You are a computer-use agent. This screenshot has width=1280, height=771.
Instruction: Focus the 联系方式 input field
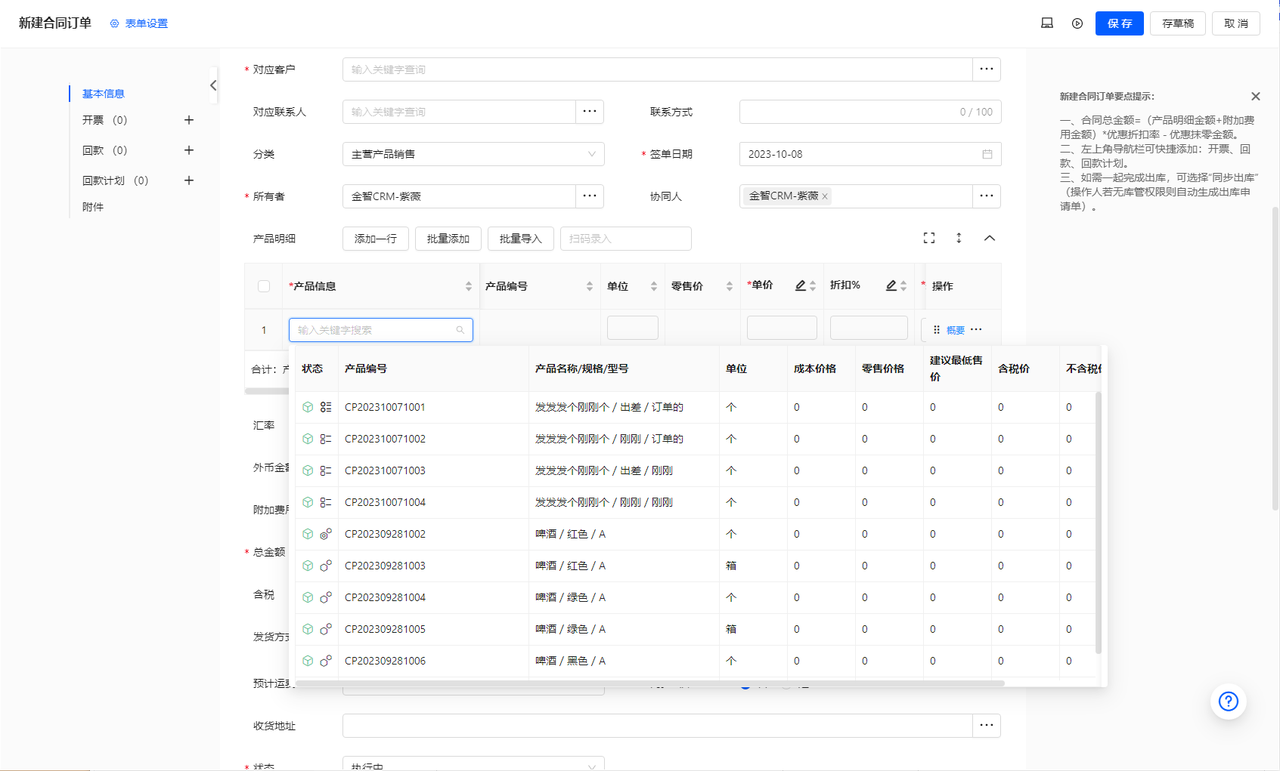coord(870,111)
